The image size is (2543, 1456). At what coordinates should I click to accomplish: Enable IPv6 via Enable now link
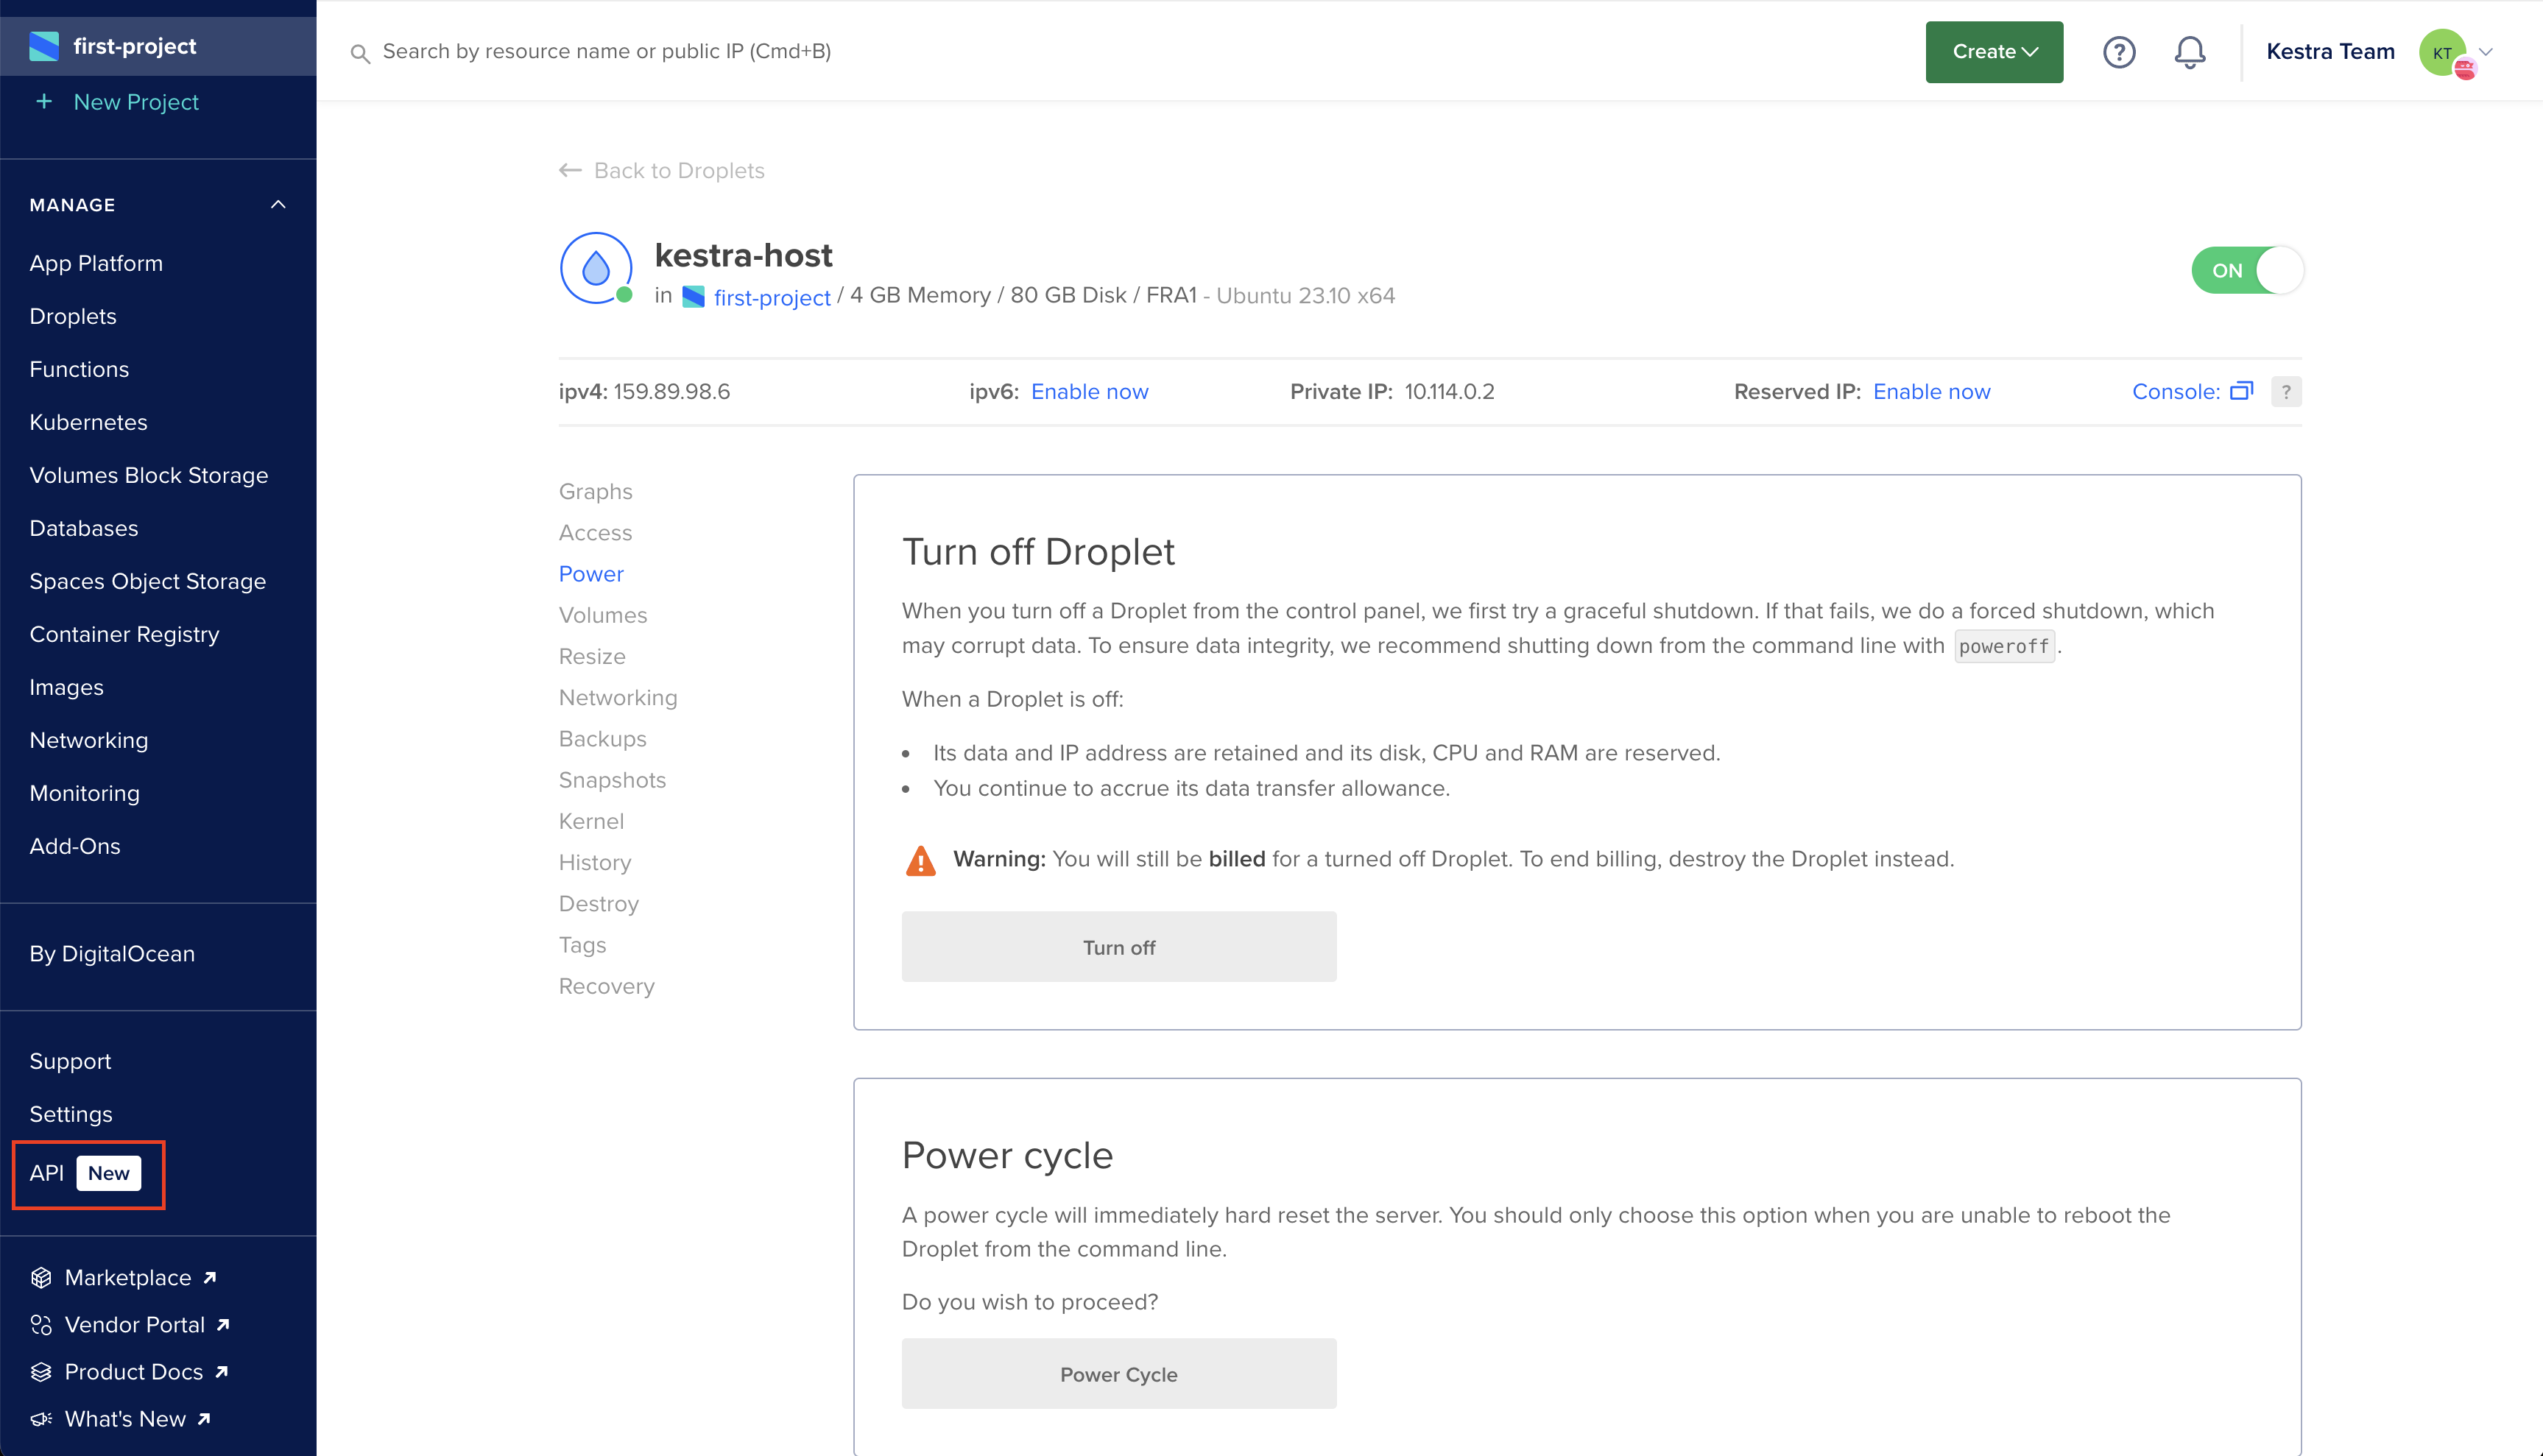click(x=1090, y=391)
